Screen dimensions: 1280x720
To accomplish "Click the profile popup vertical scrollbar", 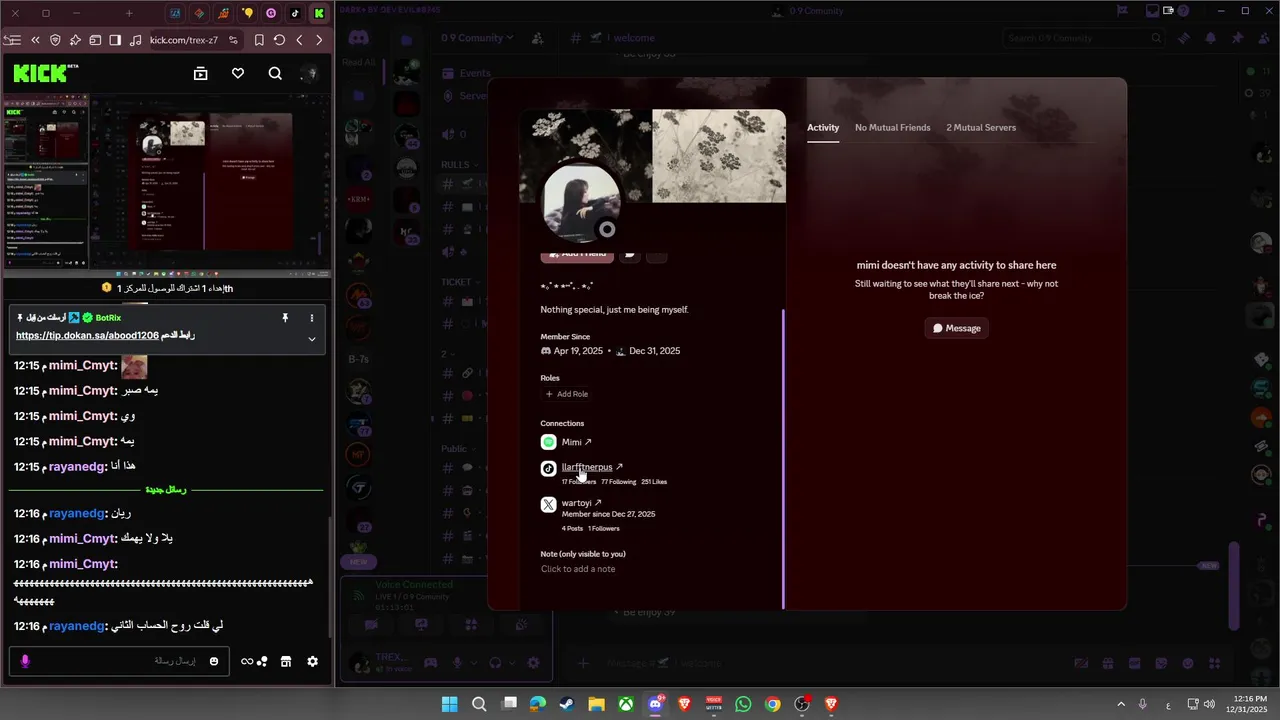I will coord(783,460).
